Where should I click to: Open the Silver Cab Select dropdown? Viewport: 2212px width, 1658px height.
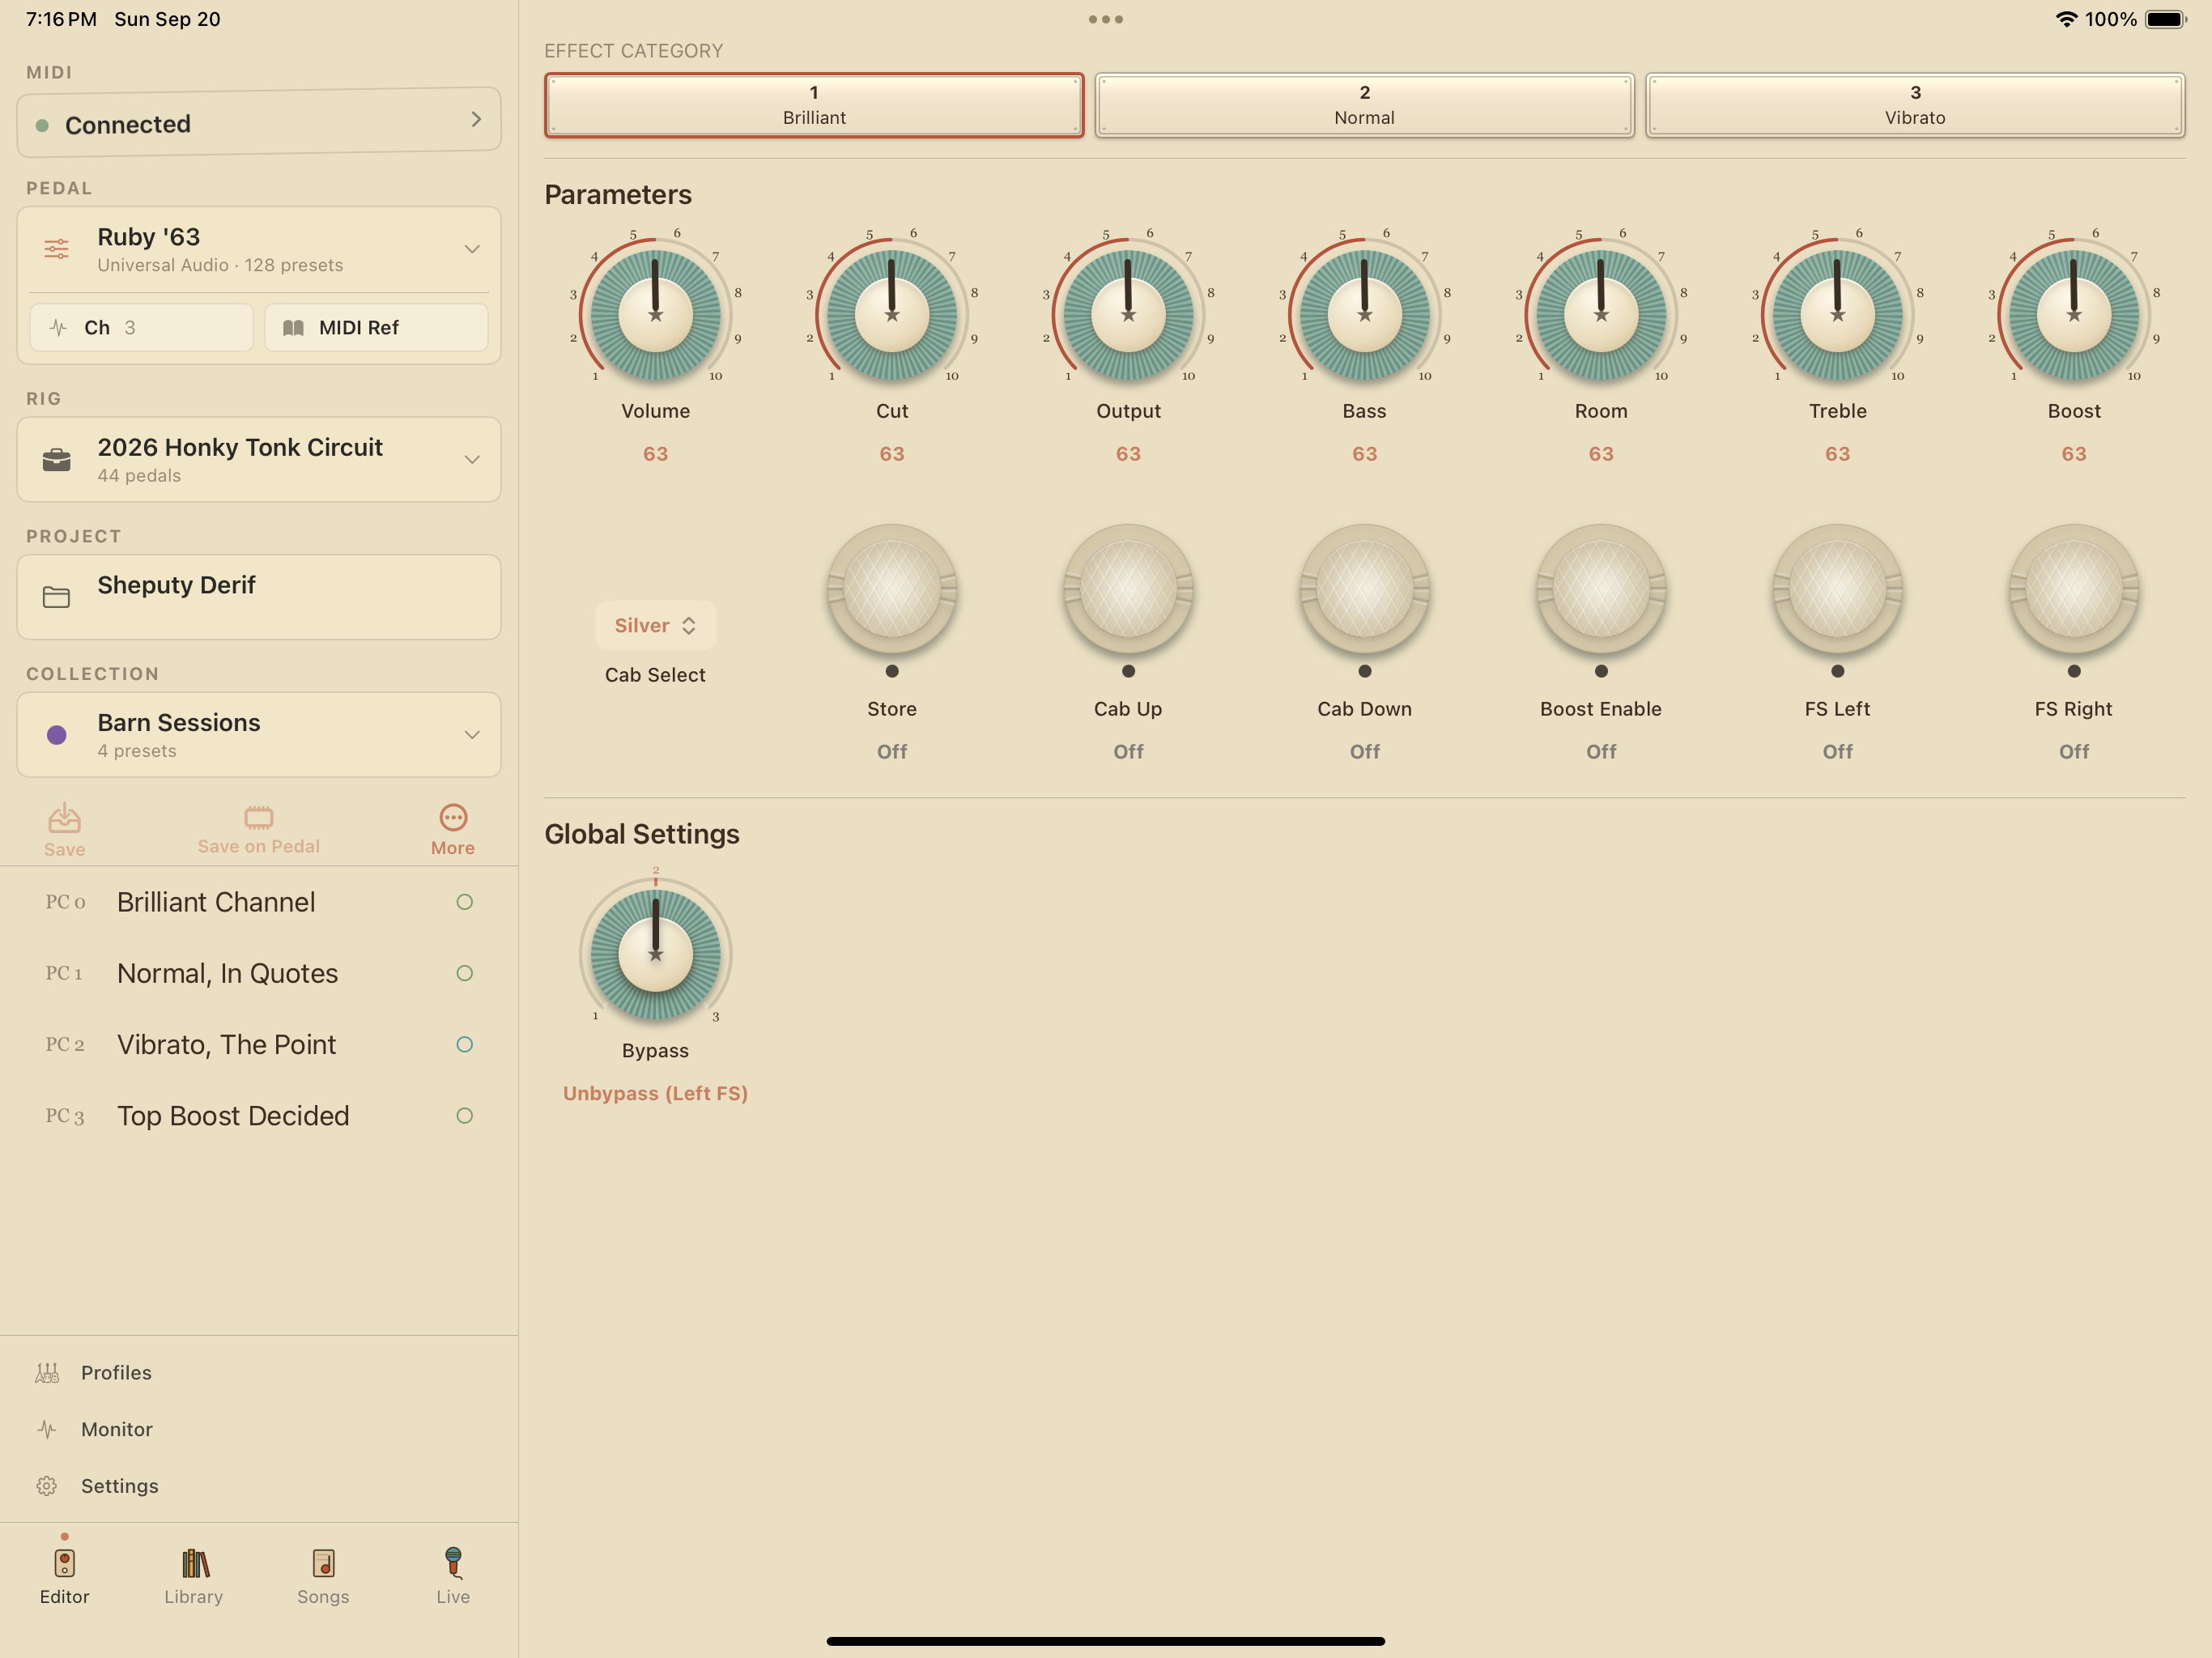(655, 626)
